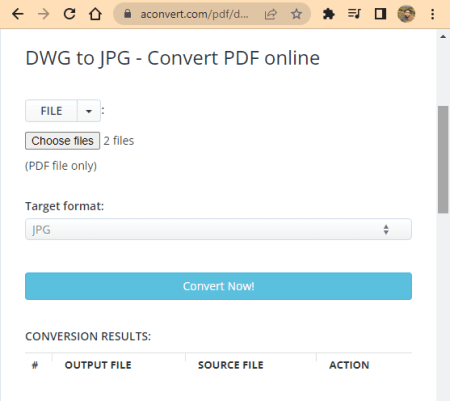This screenshot has height=401, width=450.
Task: Reload the aconvert page
Action: (69, 14)
